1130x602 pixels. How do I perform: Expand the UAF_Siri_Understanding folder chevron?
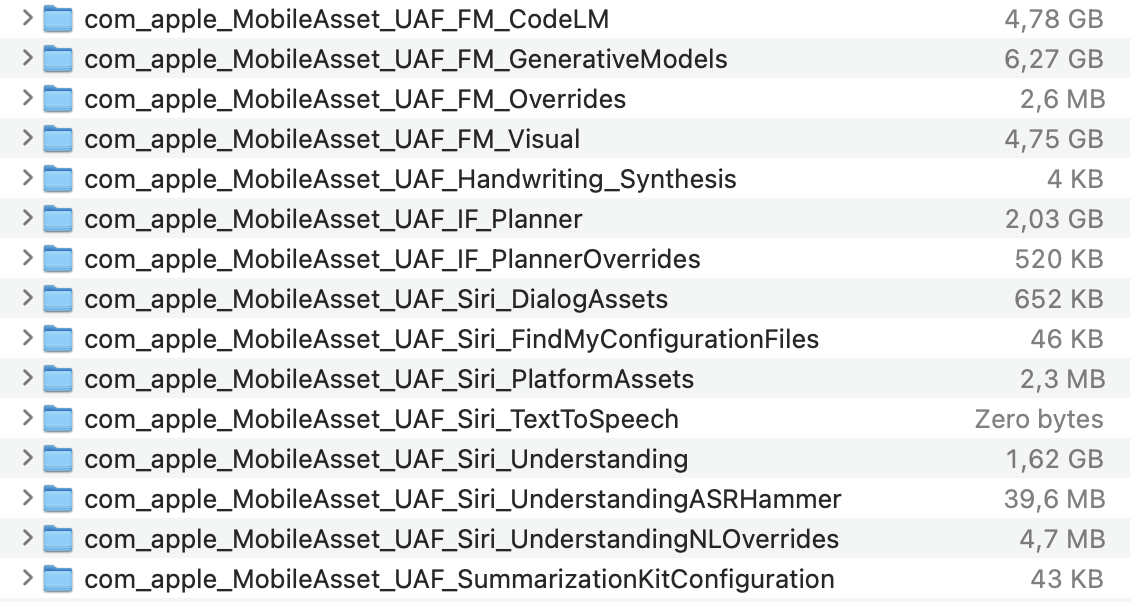tap(27, 459)
